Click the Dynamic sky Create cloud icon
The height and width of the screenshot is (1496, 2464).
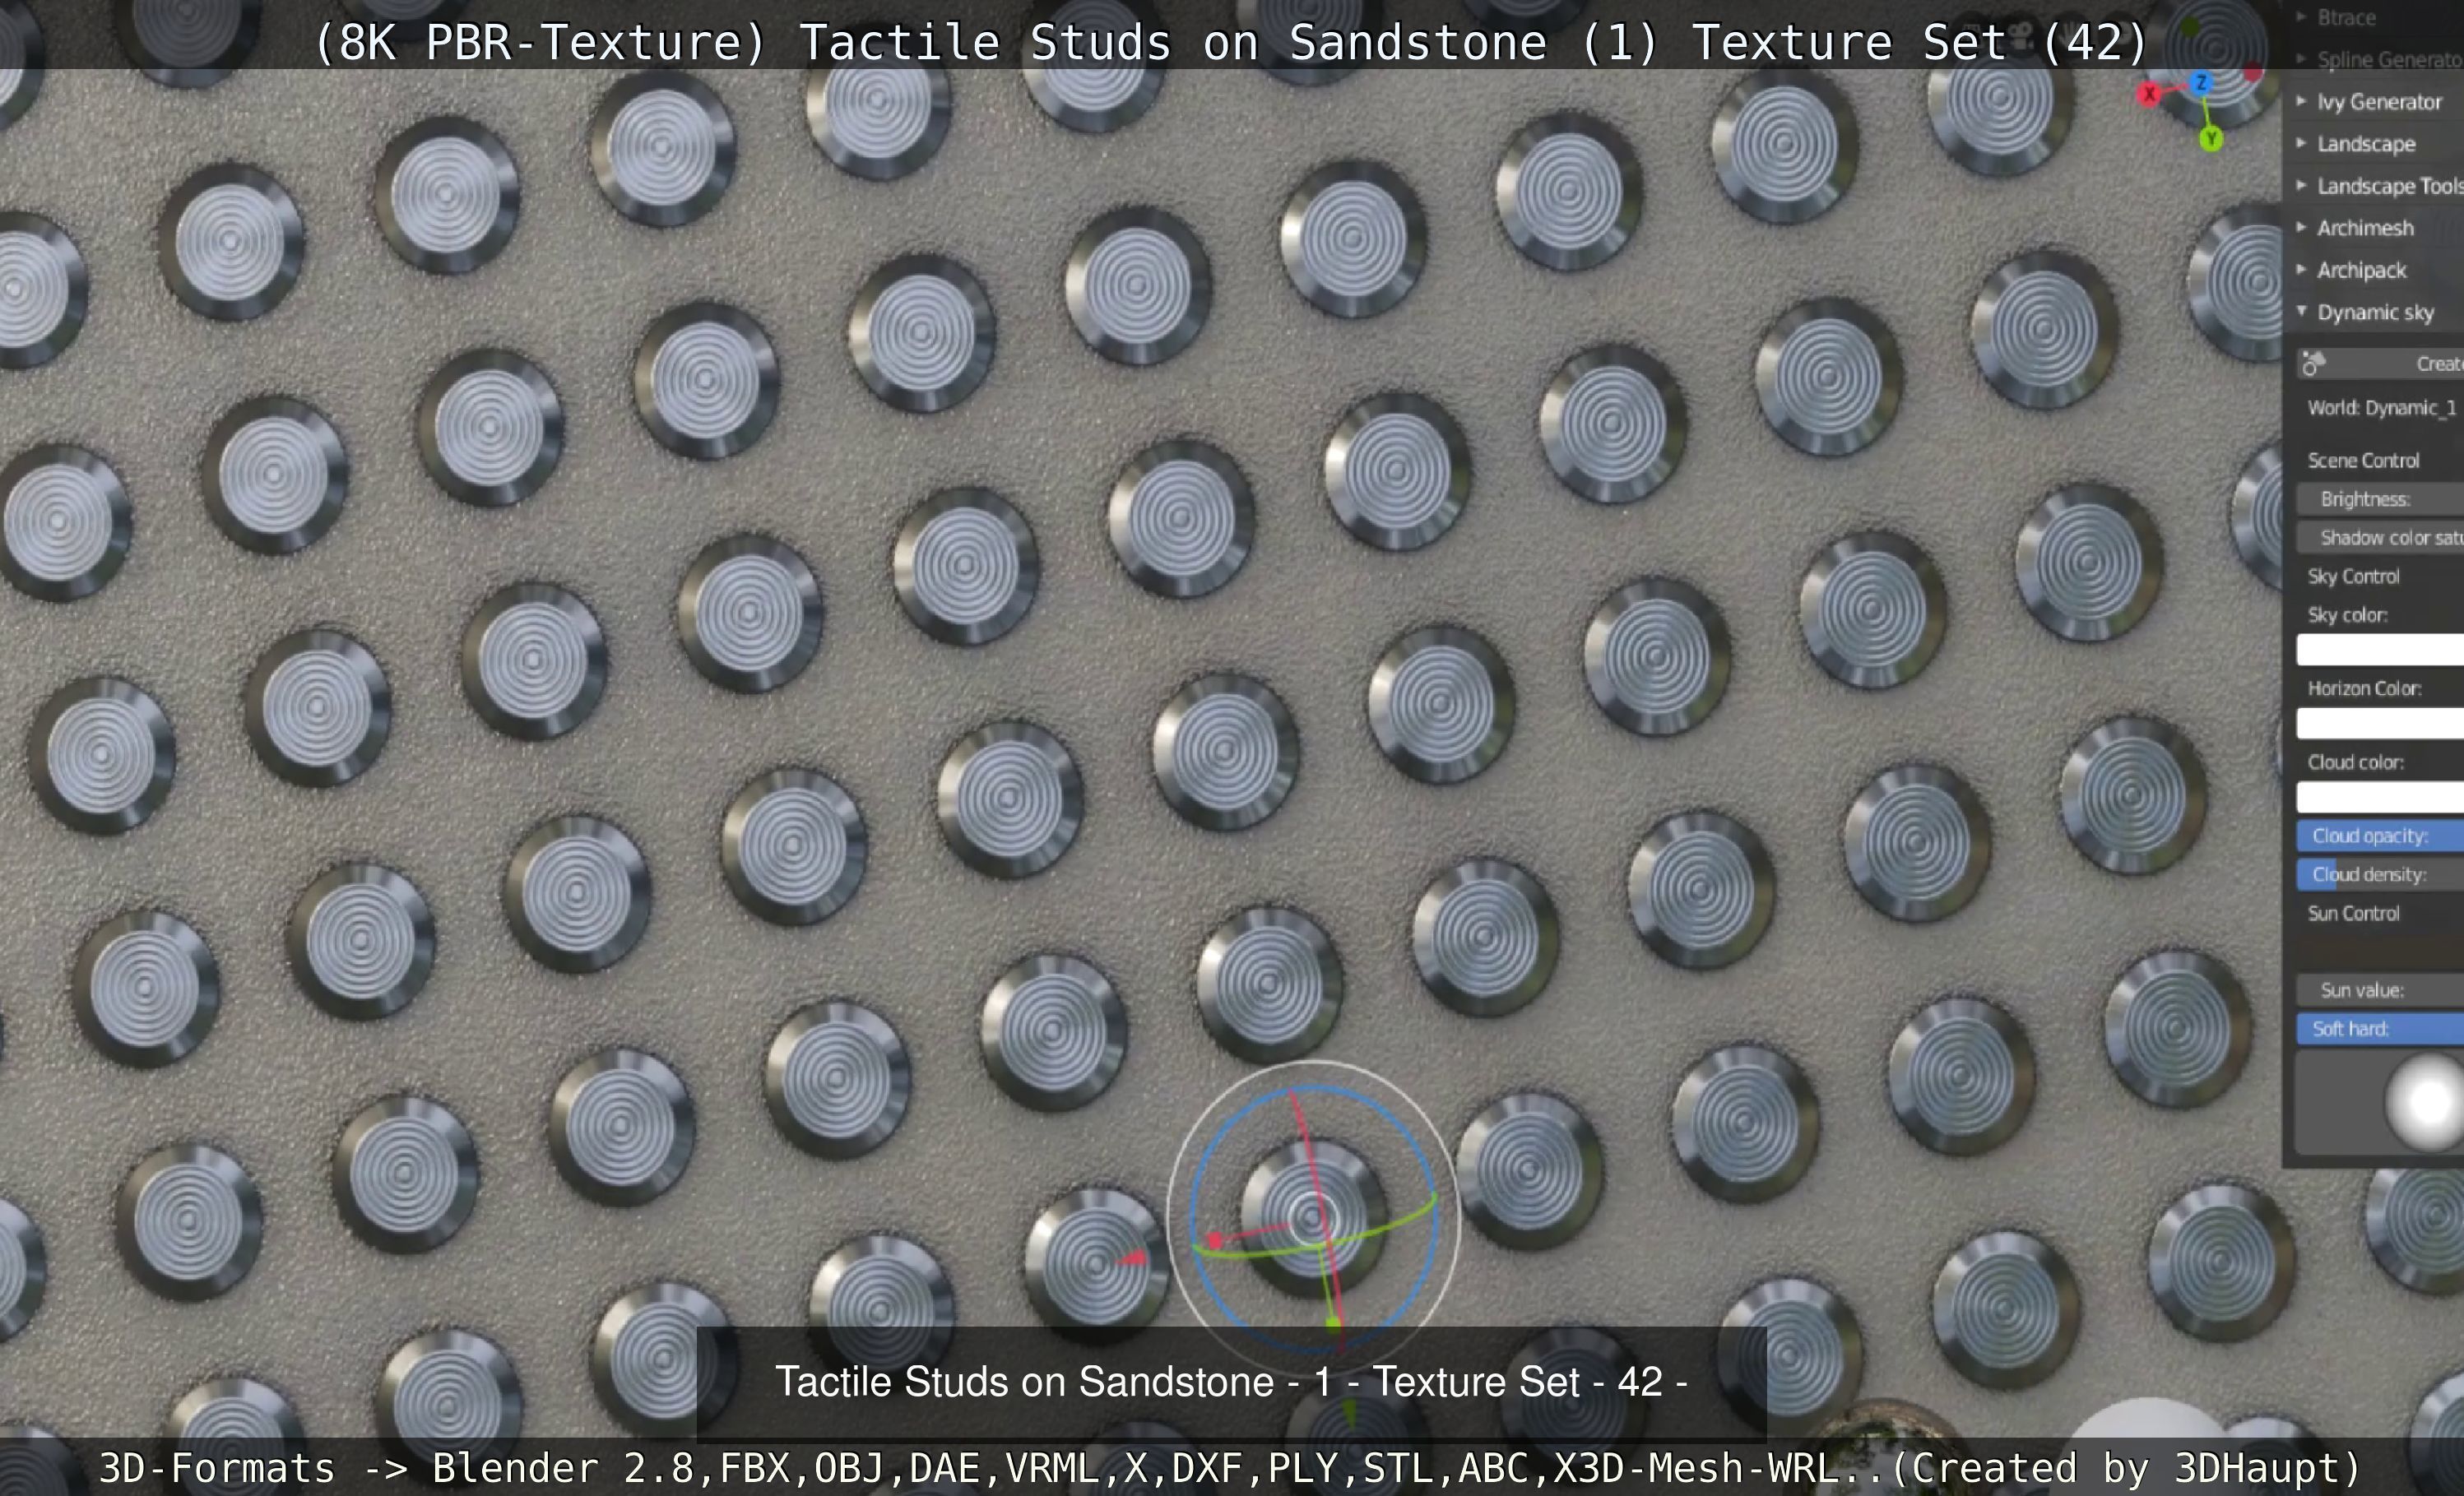(2312, 364)
